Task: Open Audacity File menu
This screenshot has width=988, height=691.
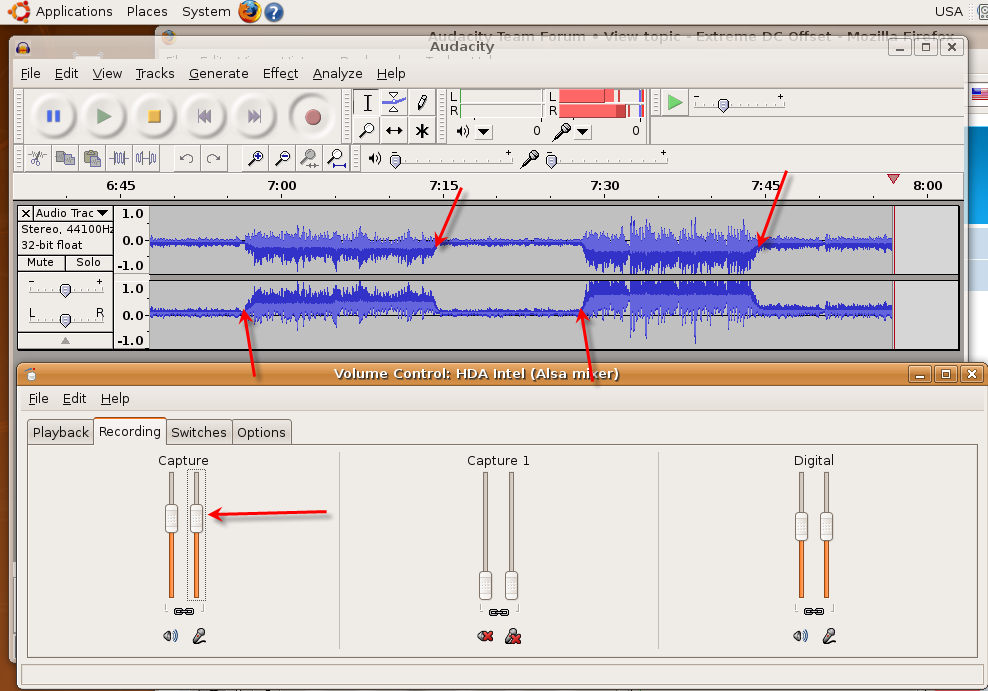Action: pos(30,74)
